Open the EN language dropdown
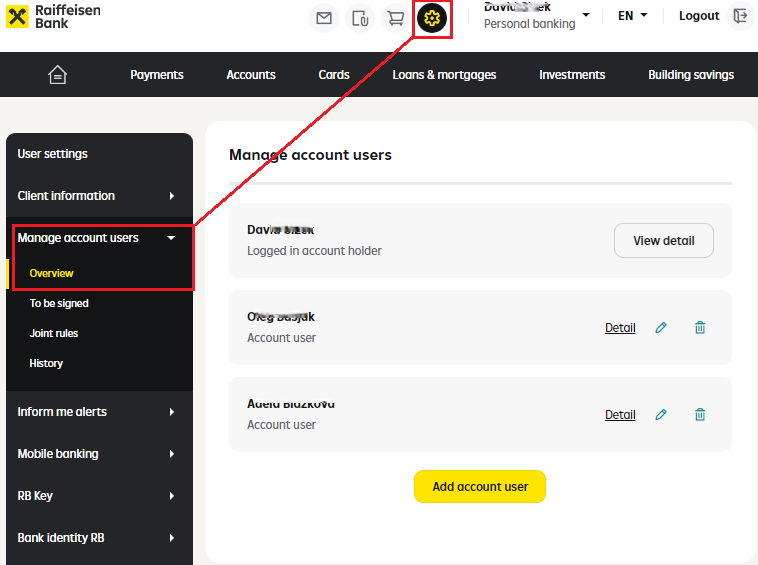This screenshot has width=758, height=565. (632, 15)
